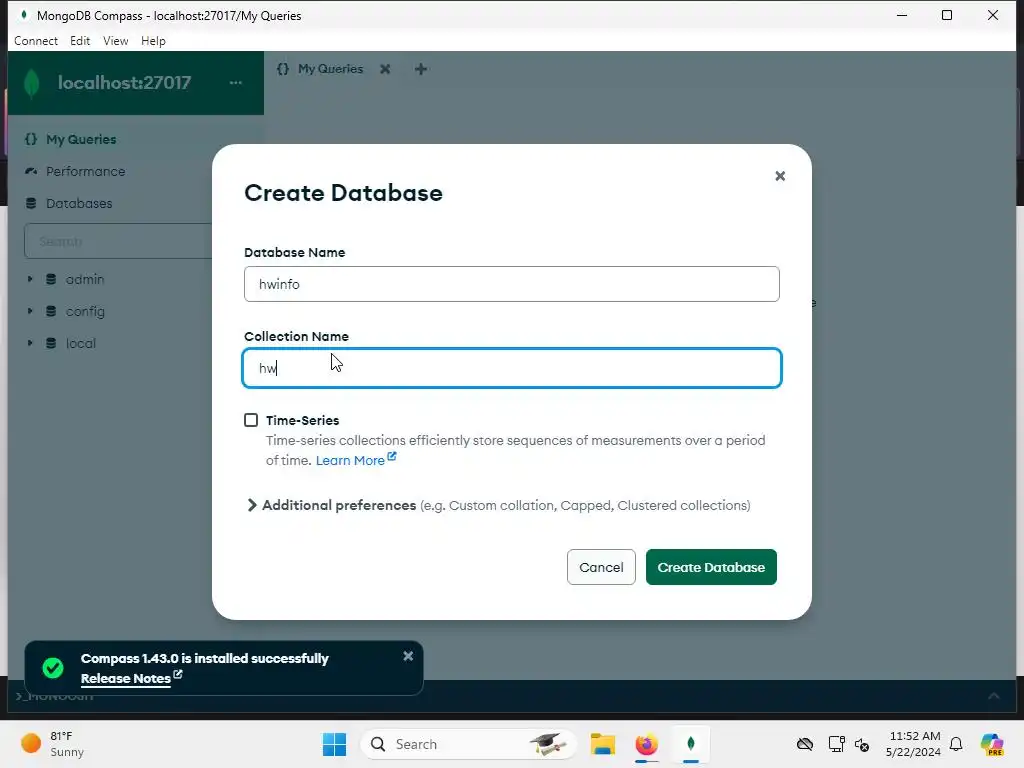Open the View menu

point(116,40)
